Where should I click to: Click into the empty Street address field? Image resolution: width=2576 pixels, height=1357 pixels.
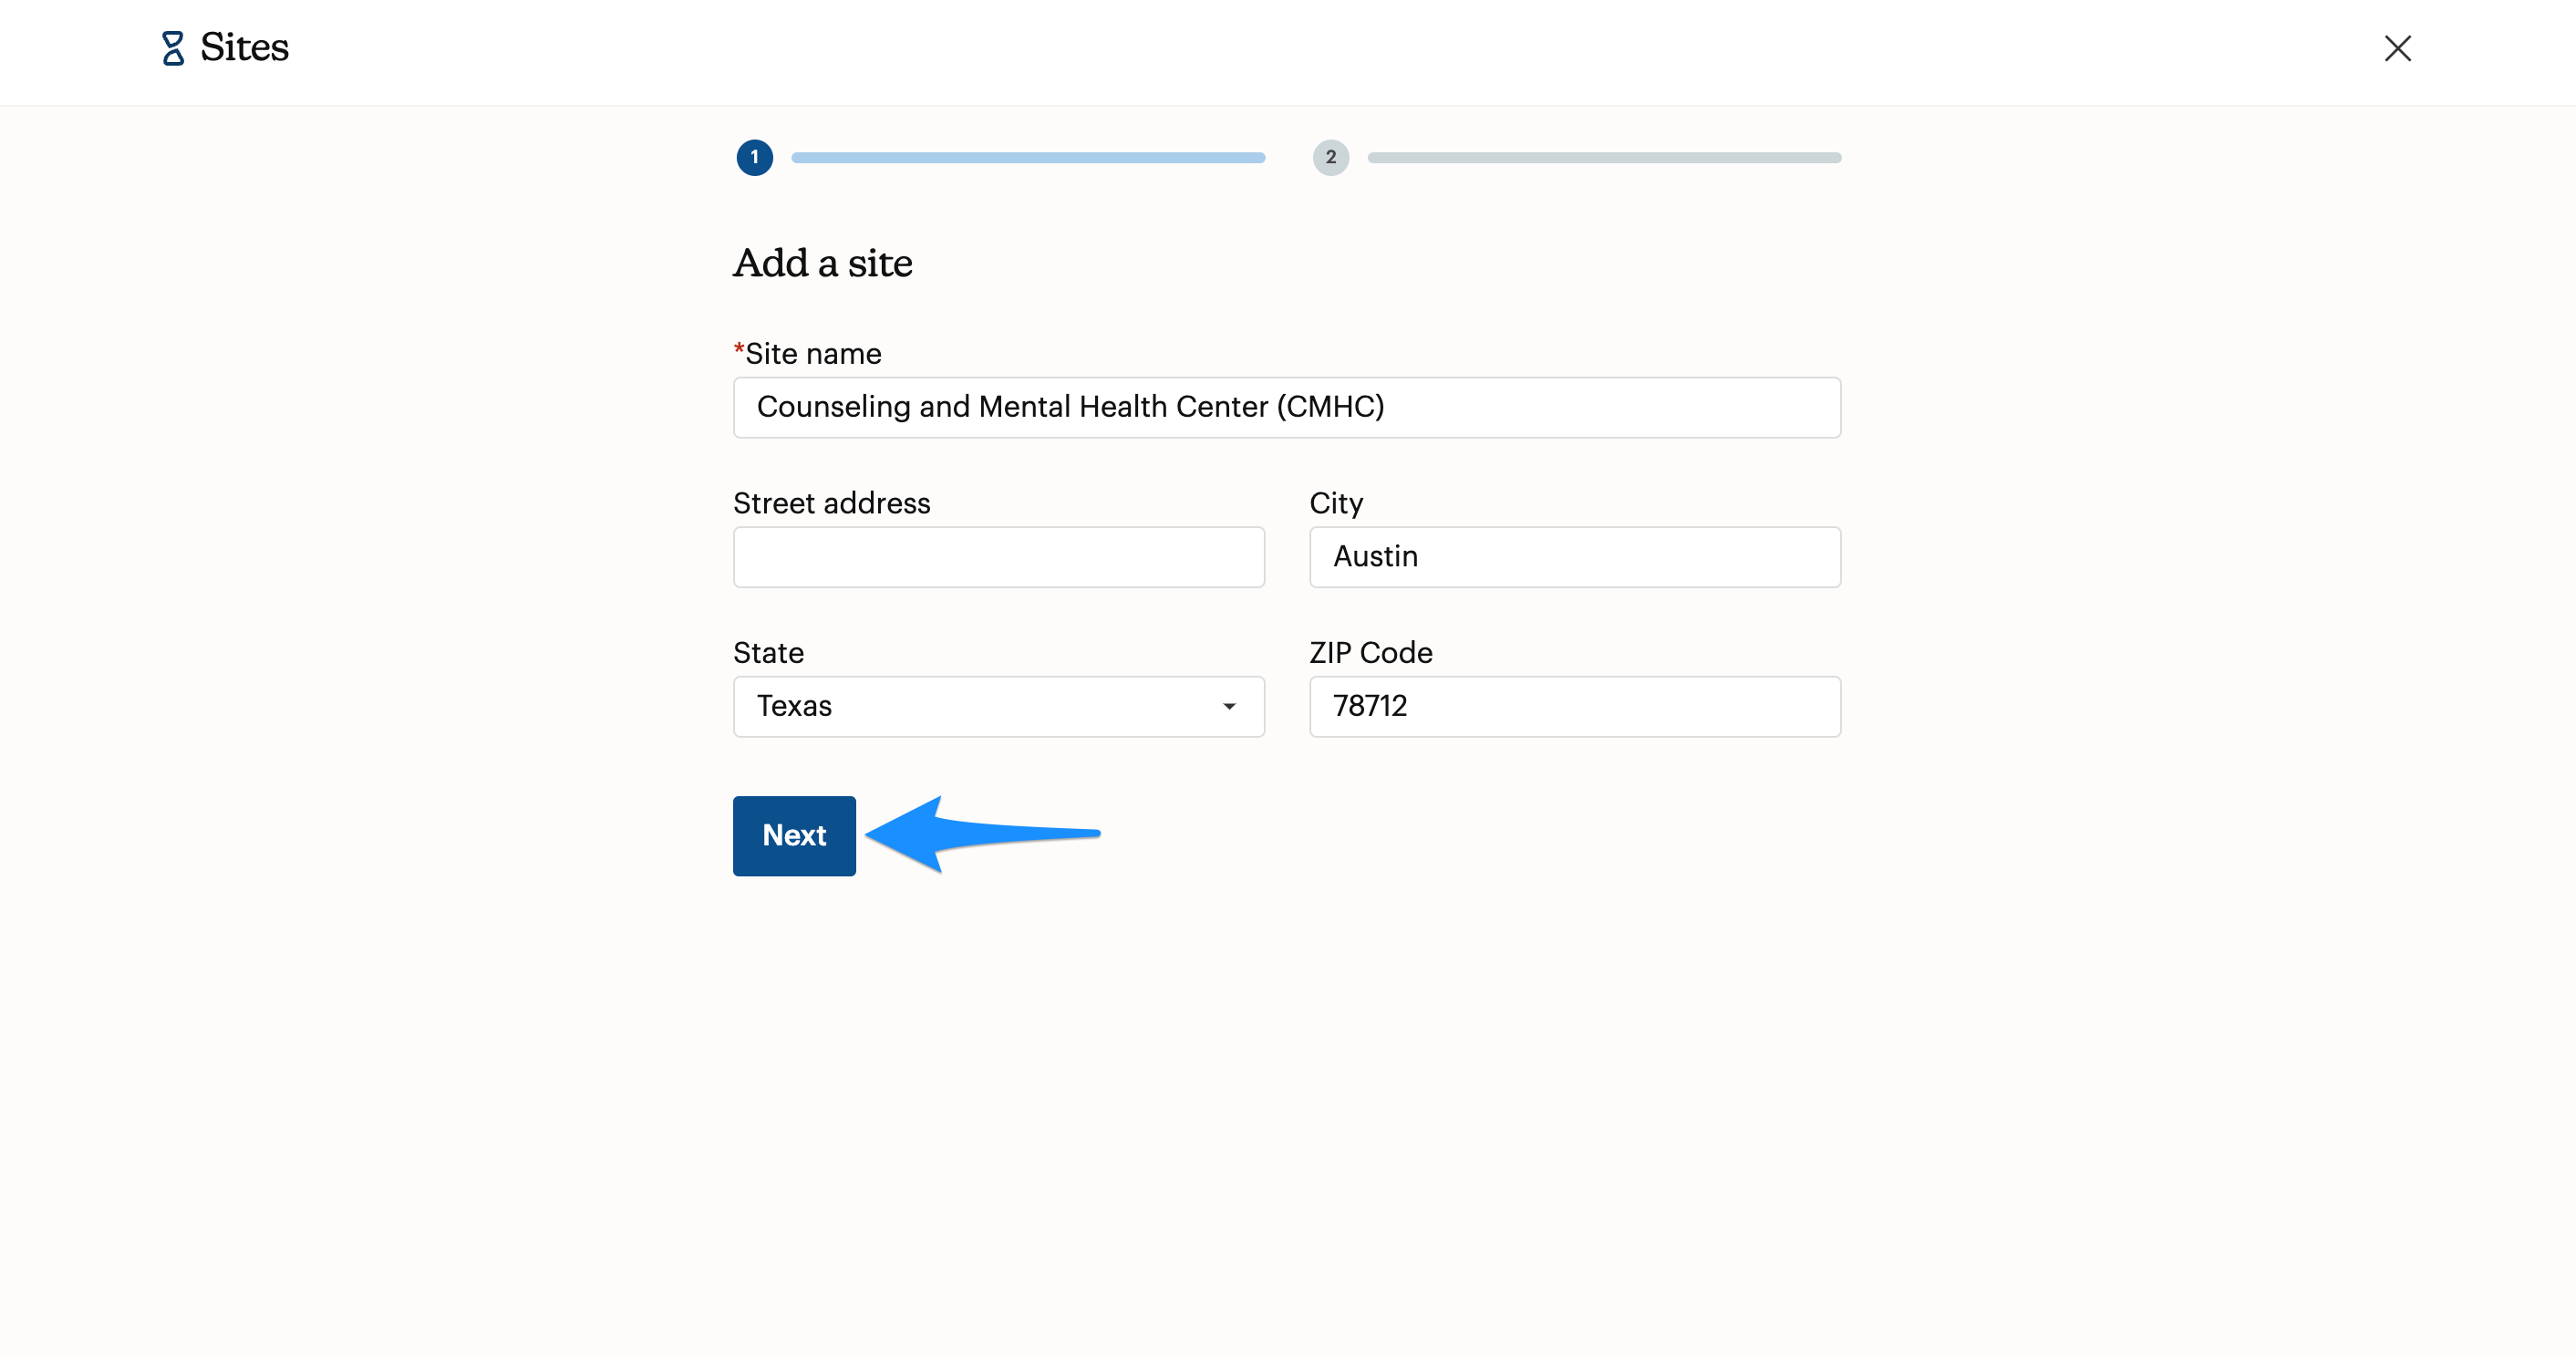(x=998, y=557)
